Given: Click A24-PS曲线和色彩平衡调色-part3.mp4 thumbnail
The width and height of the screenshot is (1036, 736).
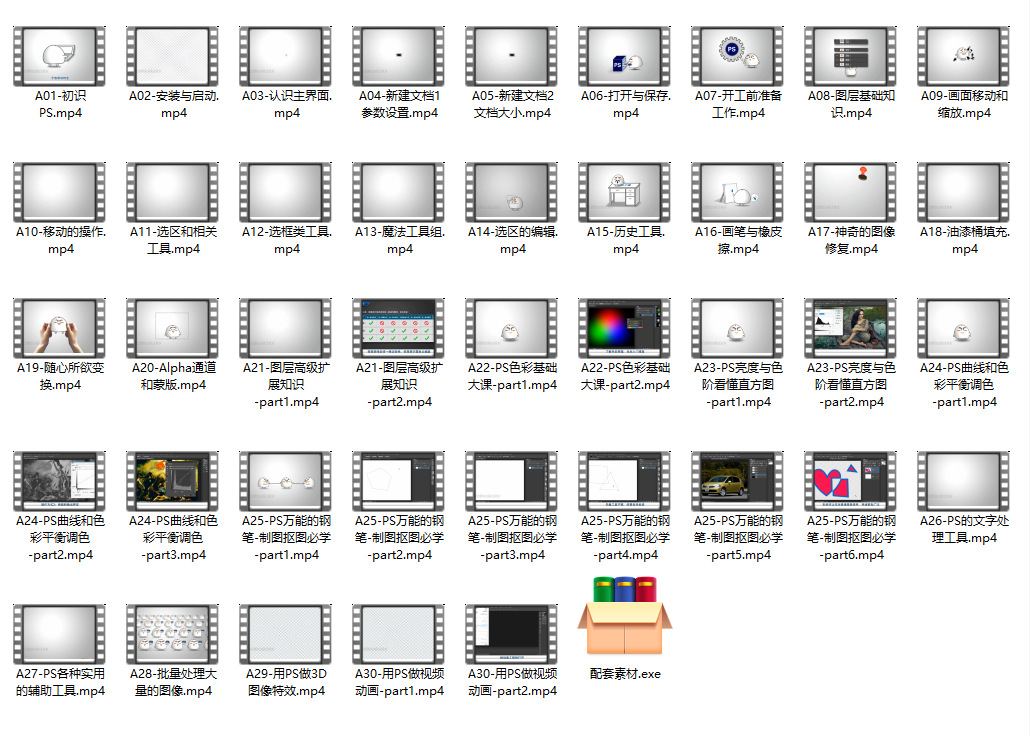Looking at the screenshot, I should 173,481.
